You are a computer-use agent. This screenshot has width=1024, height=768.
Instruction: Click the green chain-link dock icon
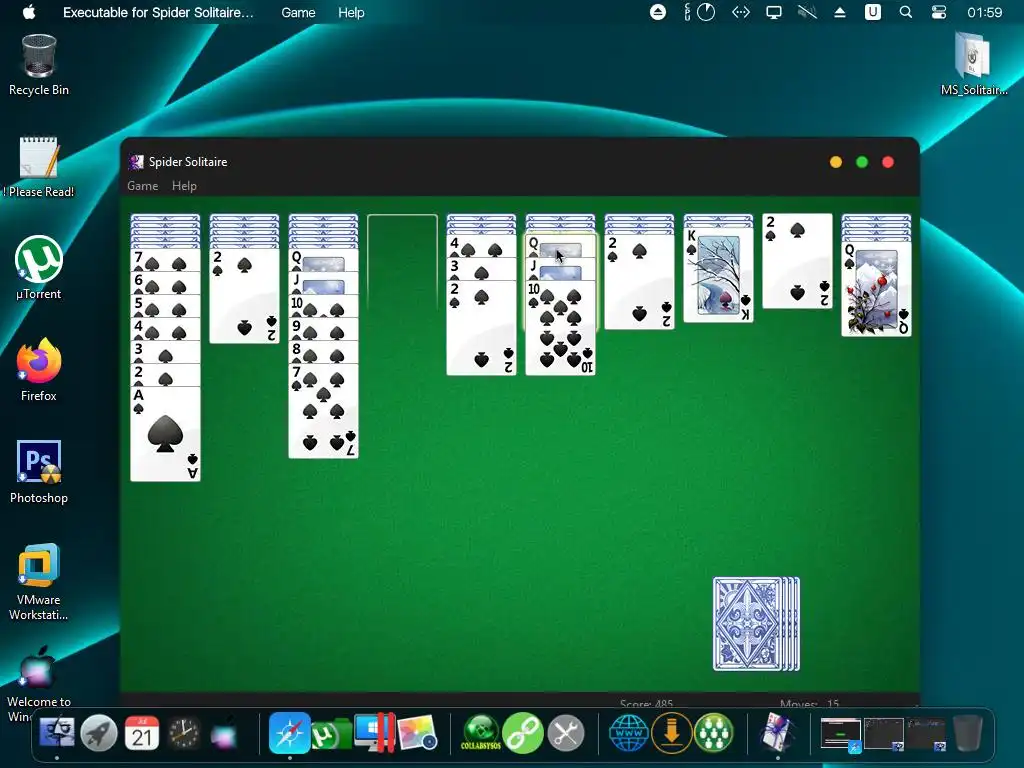523,733
